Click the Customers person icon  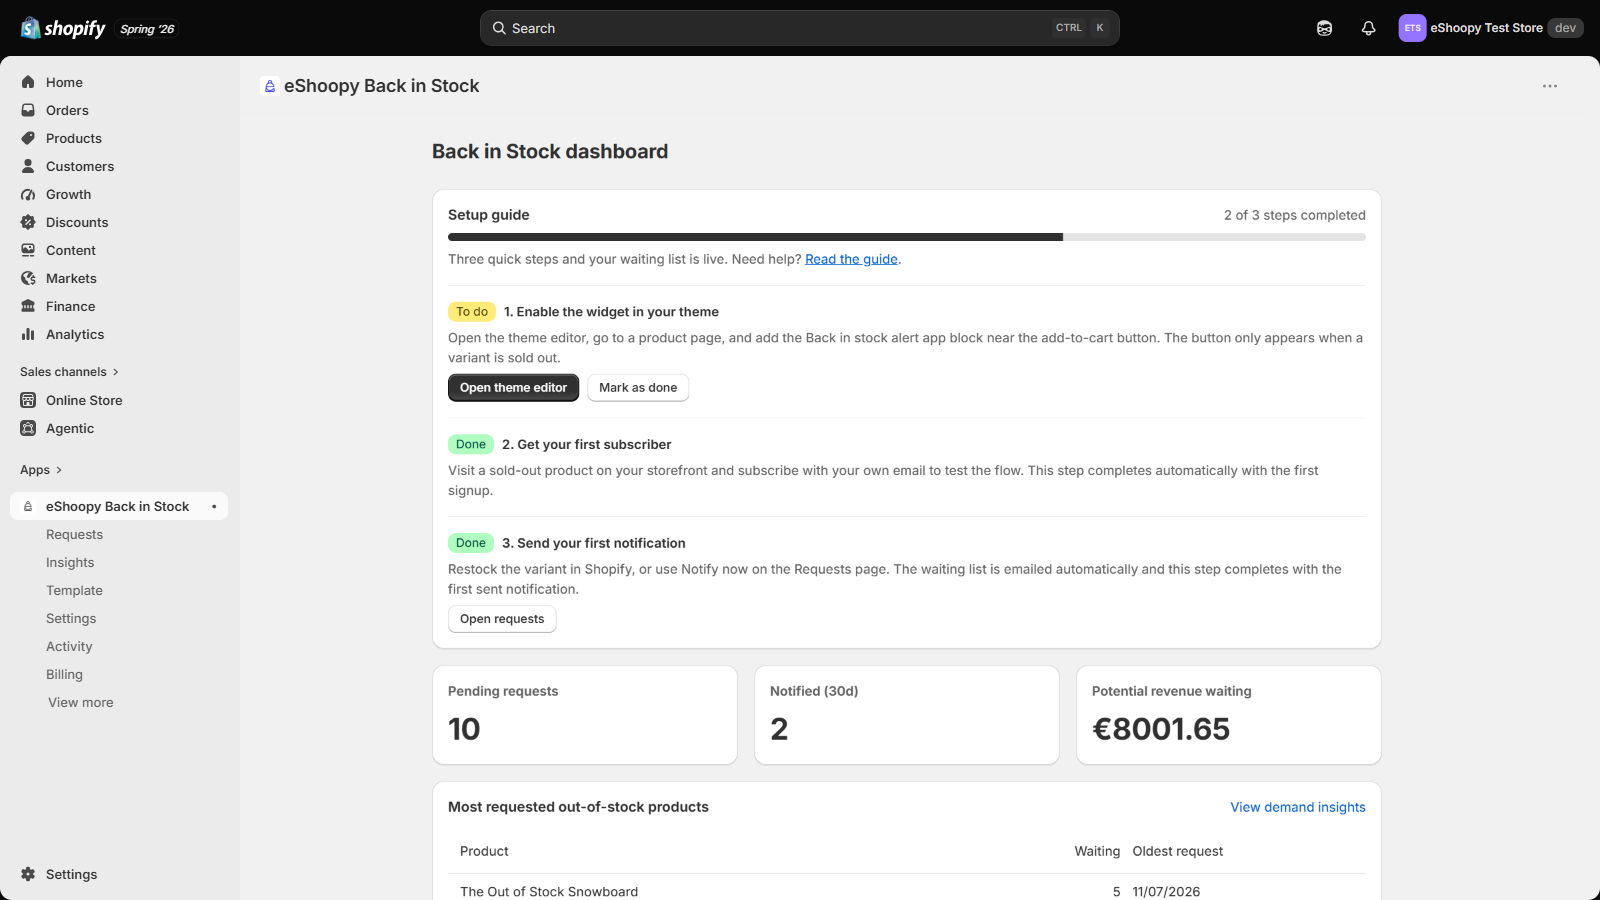[28, 166]
